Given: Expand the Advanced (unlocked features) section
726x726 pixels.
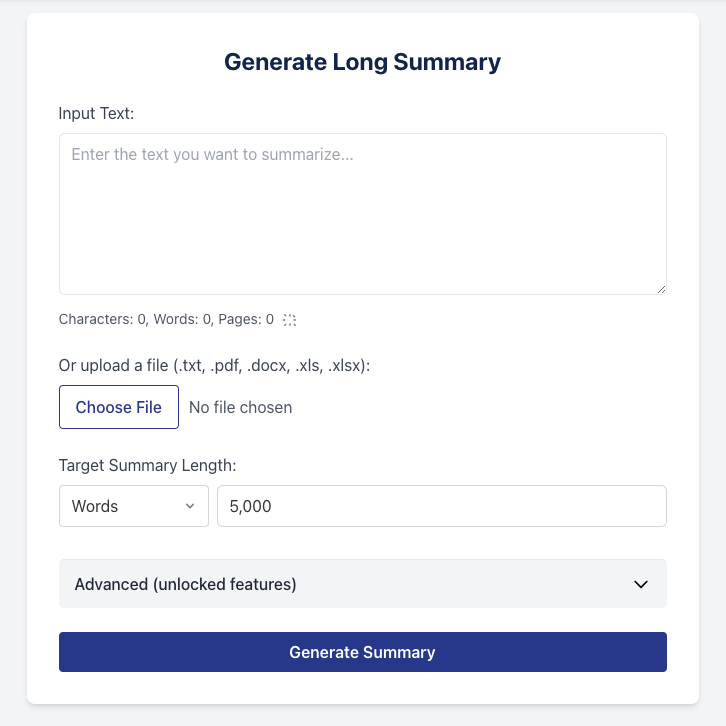Looking at the screenshot, I should pyautogui.click(x=362, y=584).
